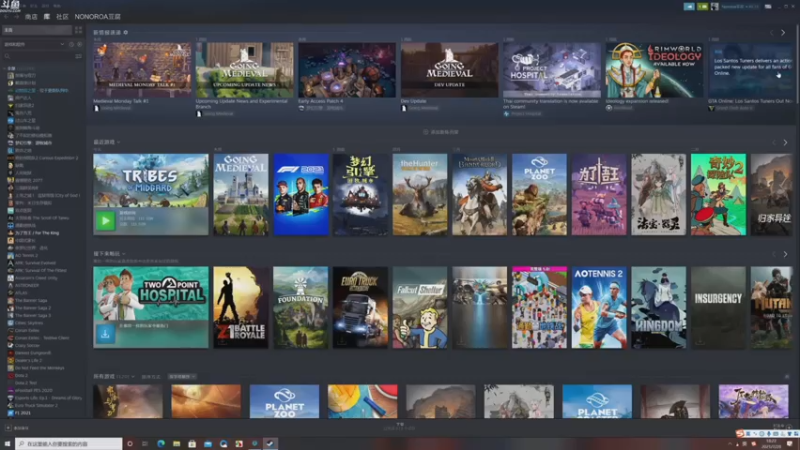
Task: Go back with the navigation back arrow
Action: tap(6, 17)
